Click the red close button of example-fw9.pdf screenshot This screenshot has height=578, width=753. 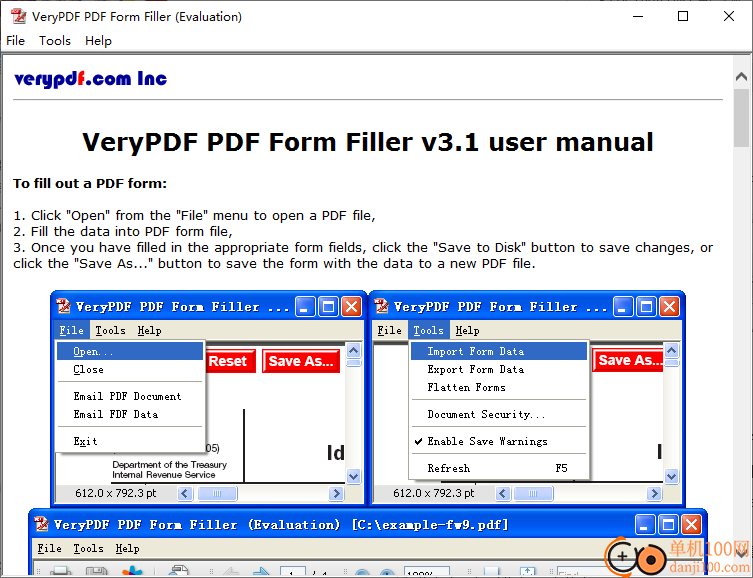click(692, 525)
